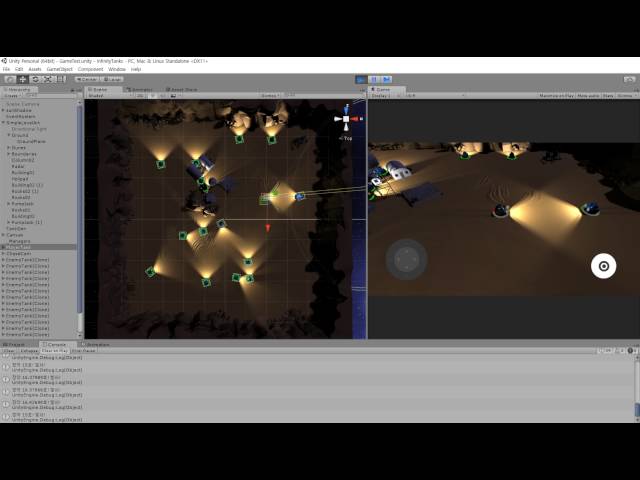Image resolution: width=640 pixels, height=480 pixels.
Task: Open the Assets menu
Action: [x=35, y=69]
